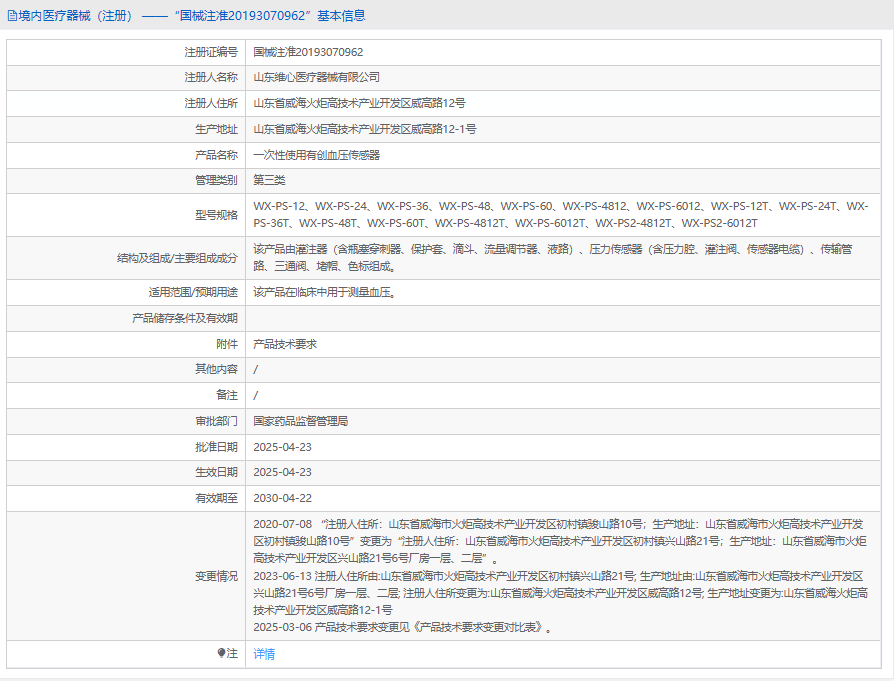Click the model list starting with WX-PS-12

click(x=560, y=214)
